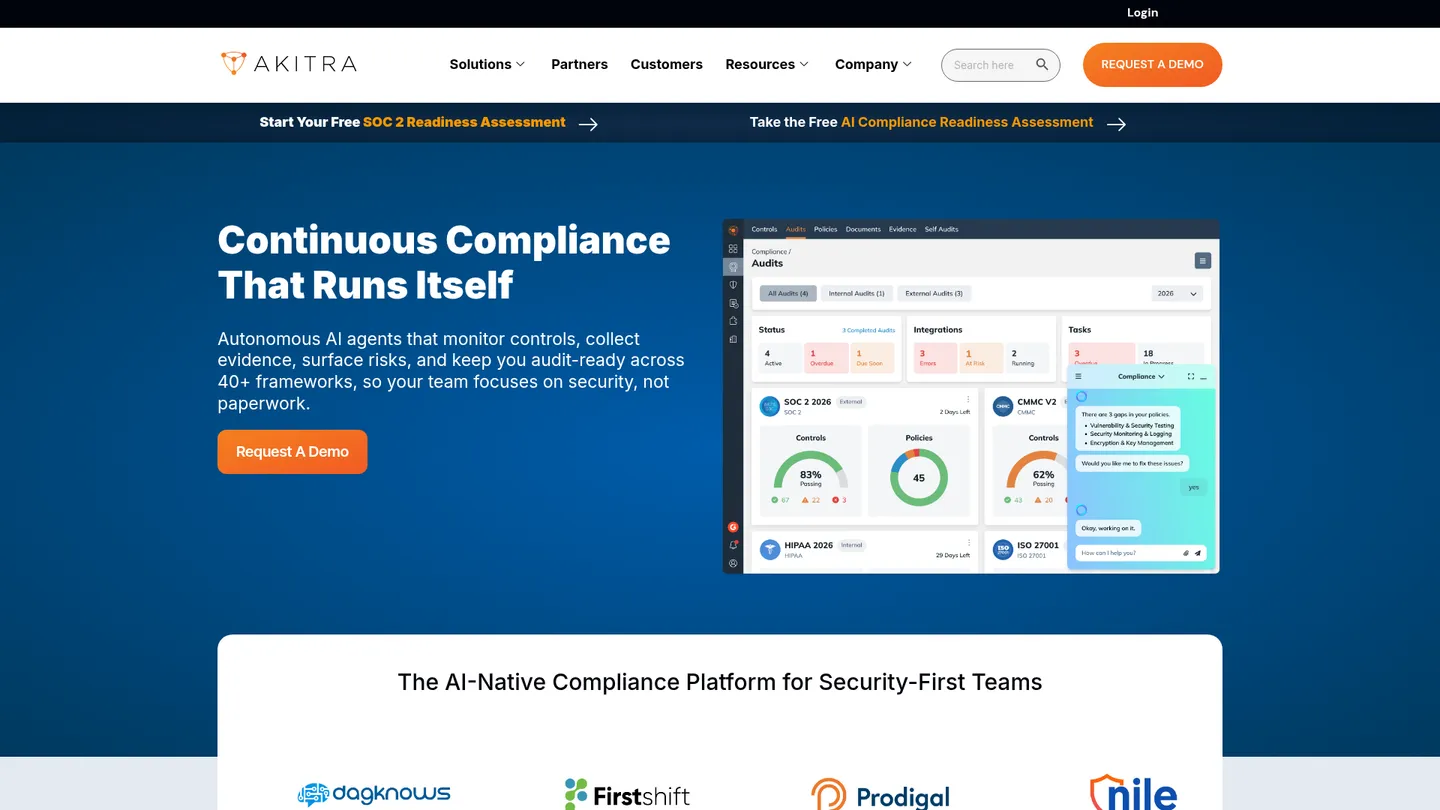Click the 3 Completed Audits link in the Status card
This screenshot has height=810, width=1440.
click(868, 330)
